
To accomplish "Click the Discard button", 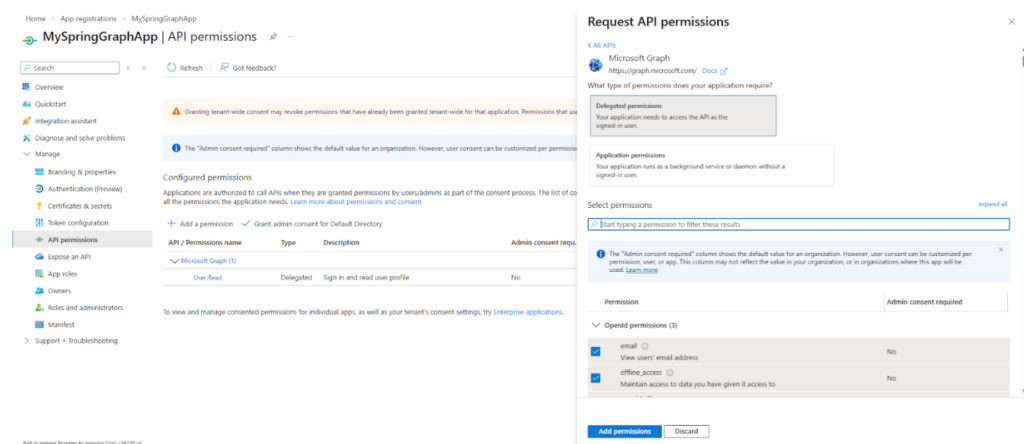I will [x=686, y=432].
